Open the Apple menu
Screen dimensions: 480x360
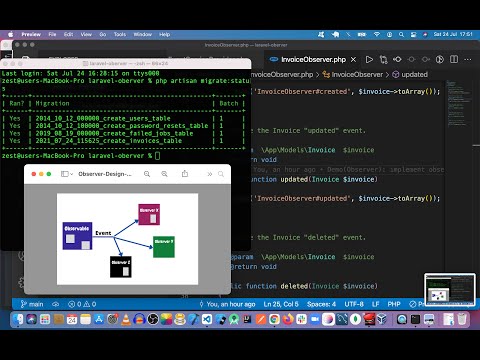(11, 34)
